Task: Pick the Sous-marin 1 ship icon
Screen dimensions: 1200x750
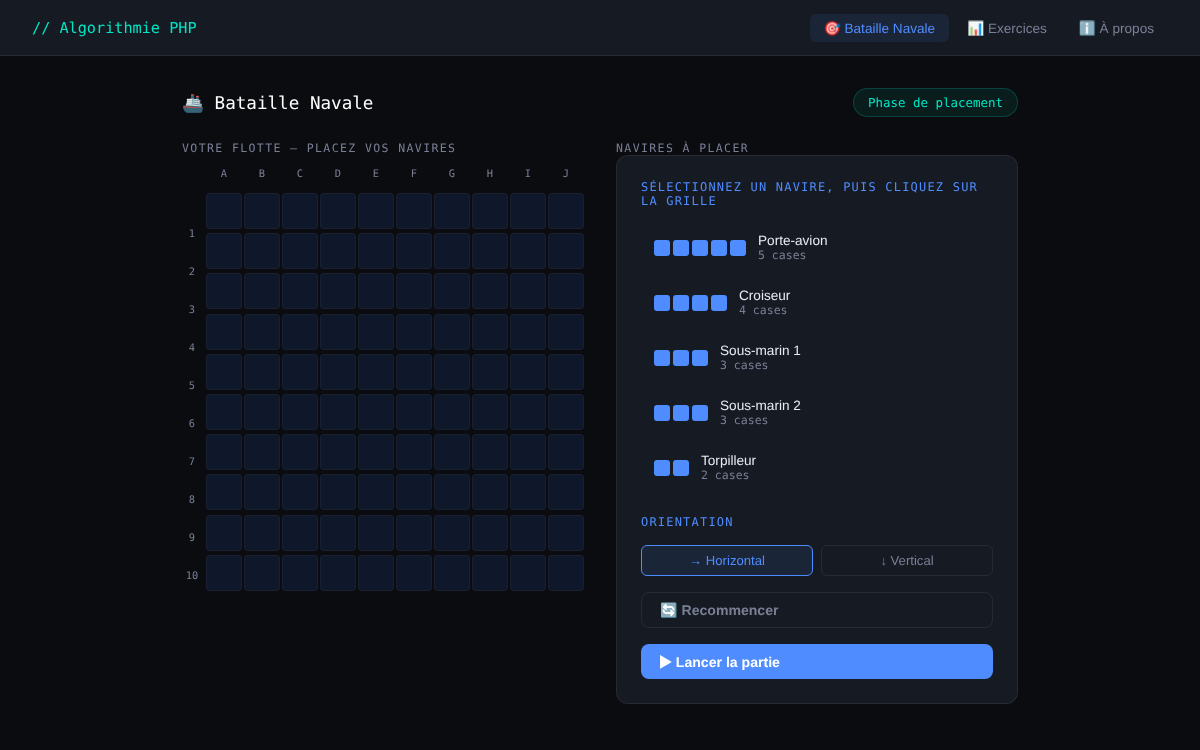Action: (681, 358)
